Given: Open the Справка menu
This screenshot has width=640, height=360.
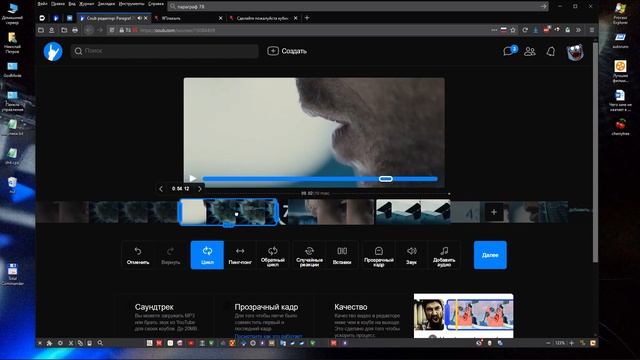Looking at the screenshot, I should click(156, 4).
